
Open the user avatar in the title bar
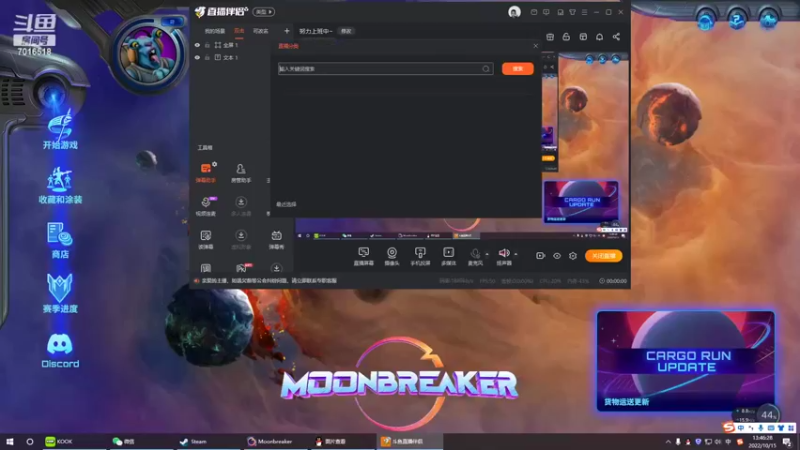[x=514, y=12]
